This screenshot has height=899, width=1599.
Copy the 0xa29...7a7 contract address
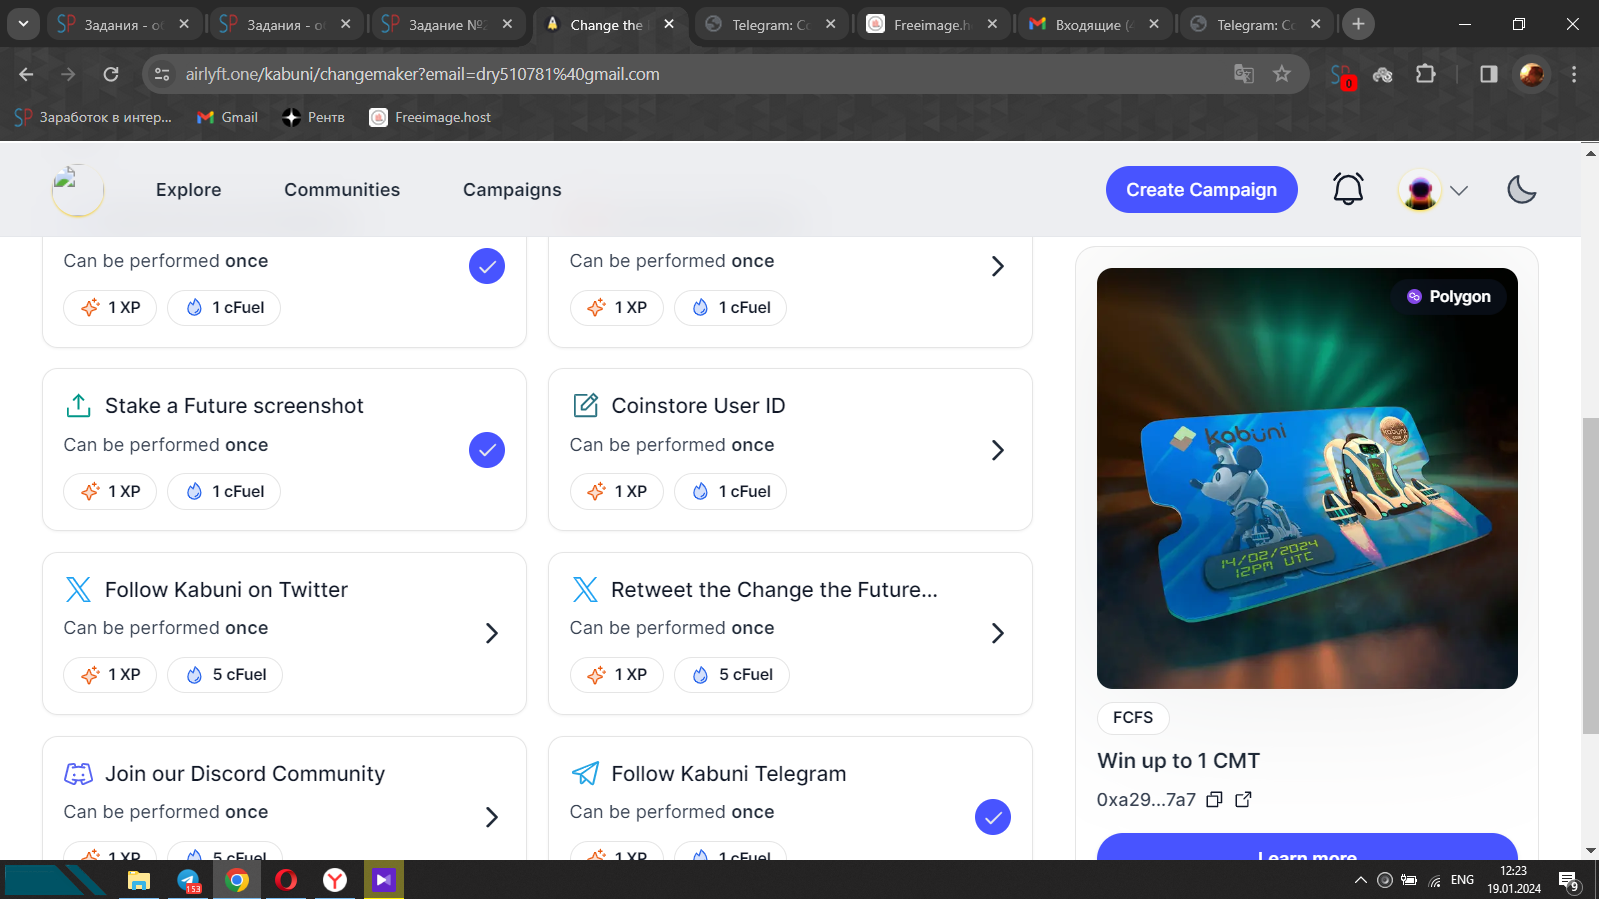pyautogui.click(x=1214, y=799)
